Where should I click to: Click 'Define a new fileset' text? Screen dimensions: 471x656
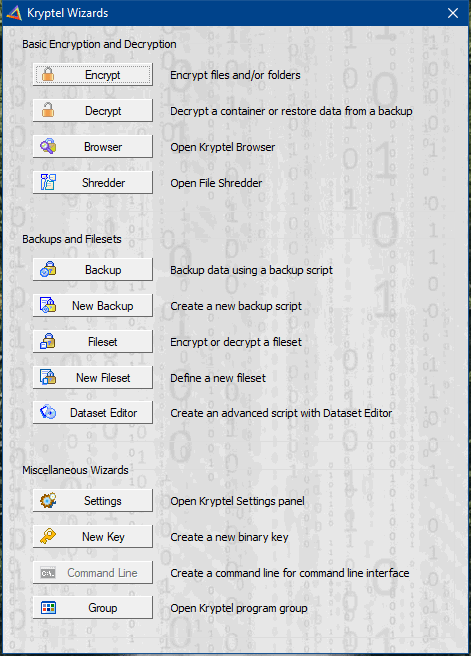(218, 378)
